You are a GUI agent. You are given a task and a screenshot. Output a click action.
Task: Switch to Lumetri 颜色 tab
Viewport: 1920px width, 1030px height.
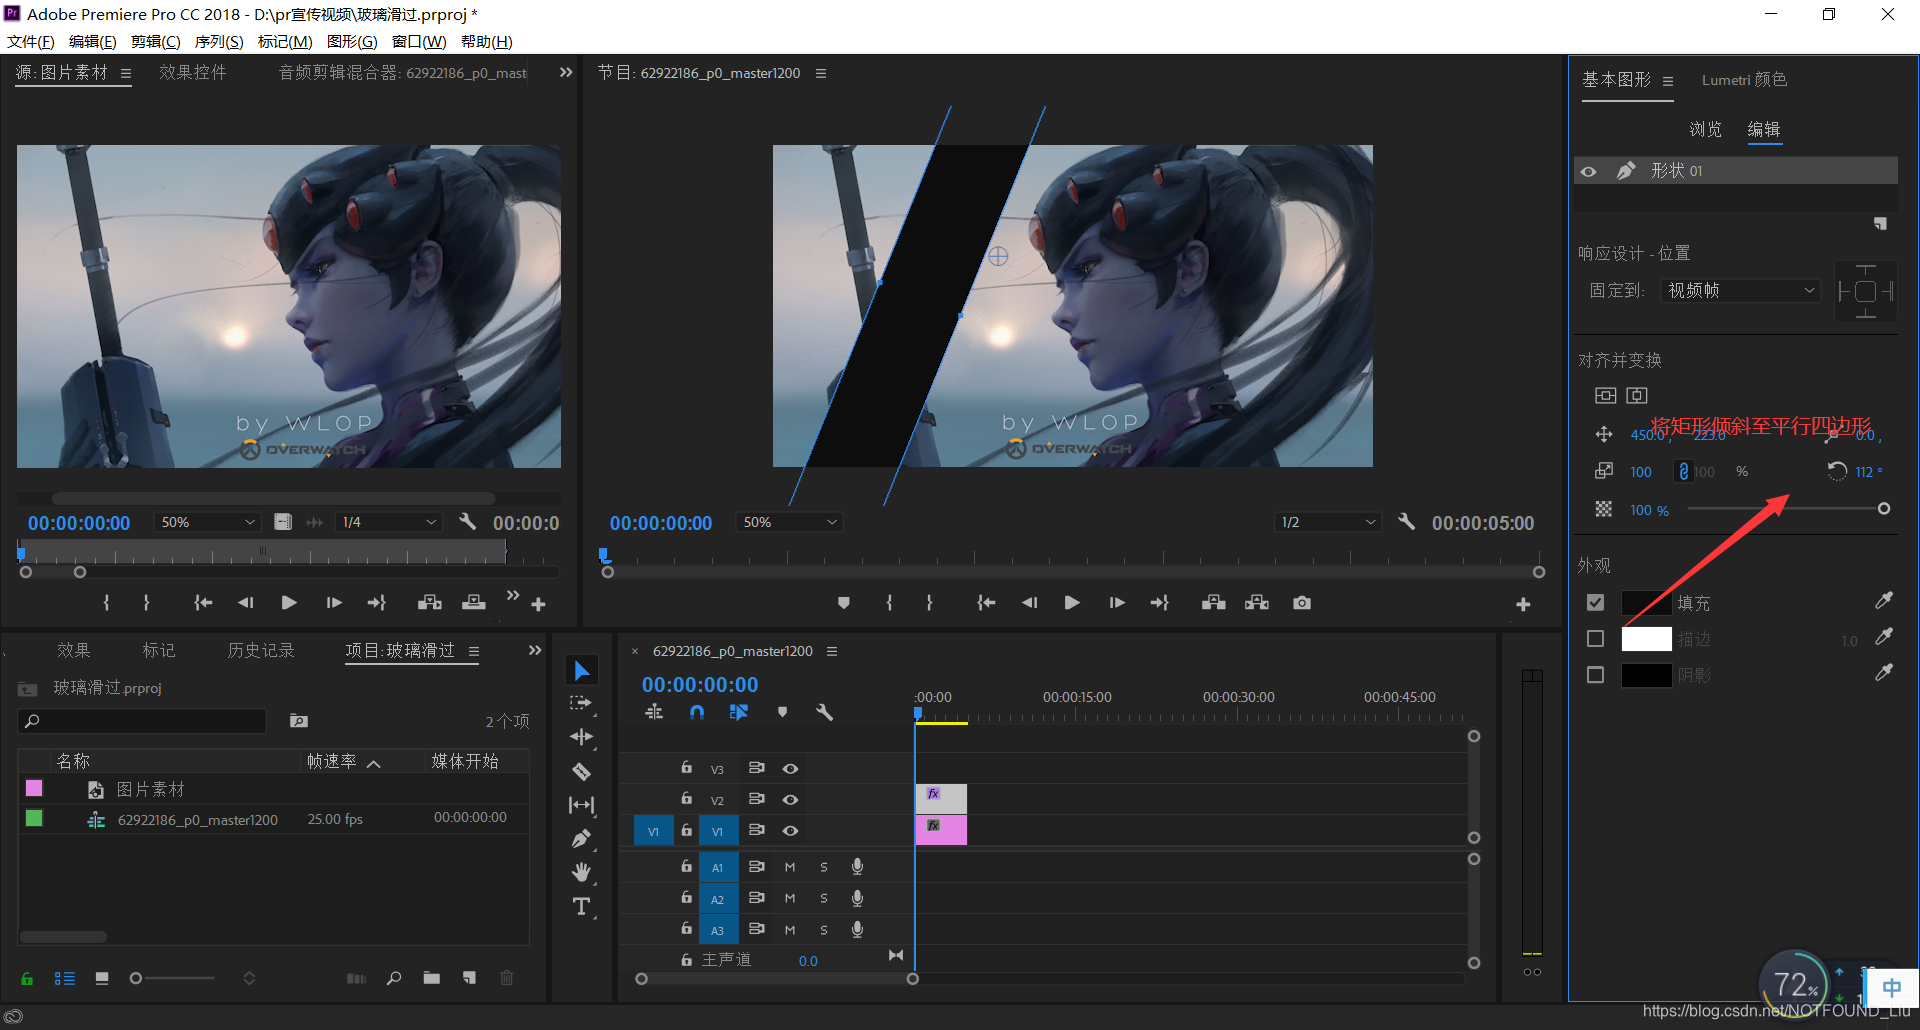1745,80
